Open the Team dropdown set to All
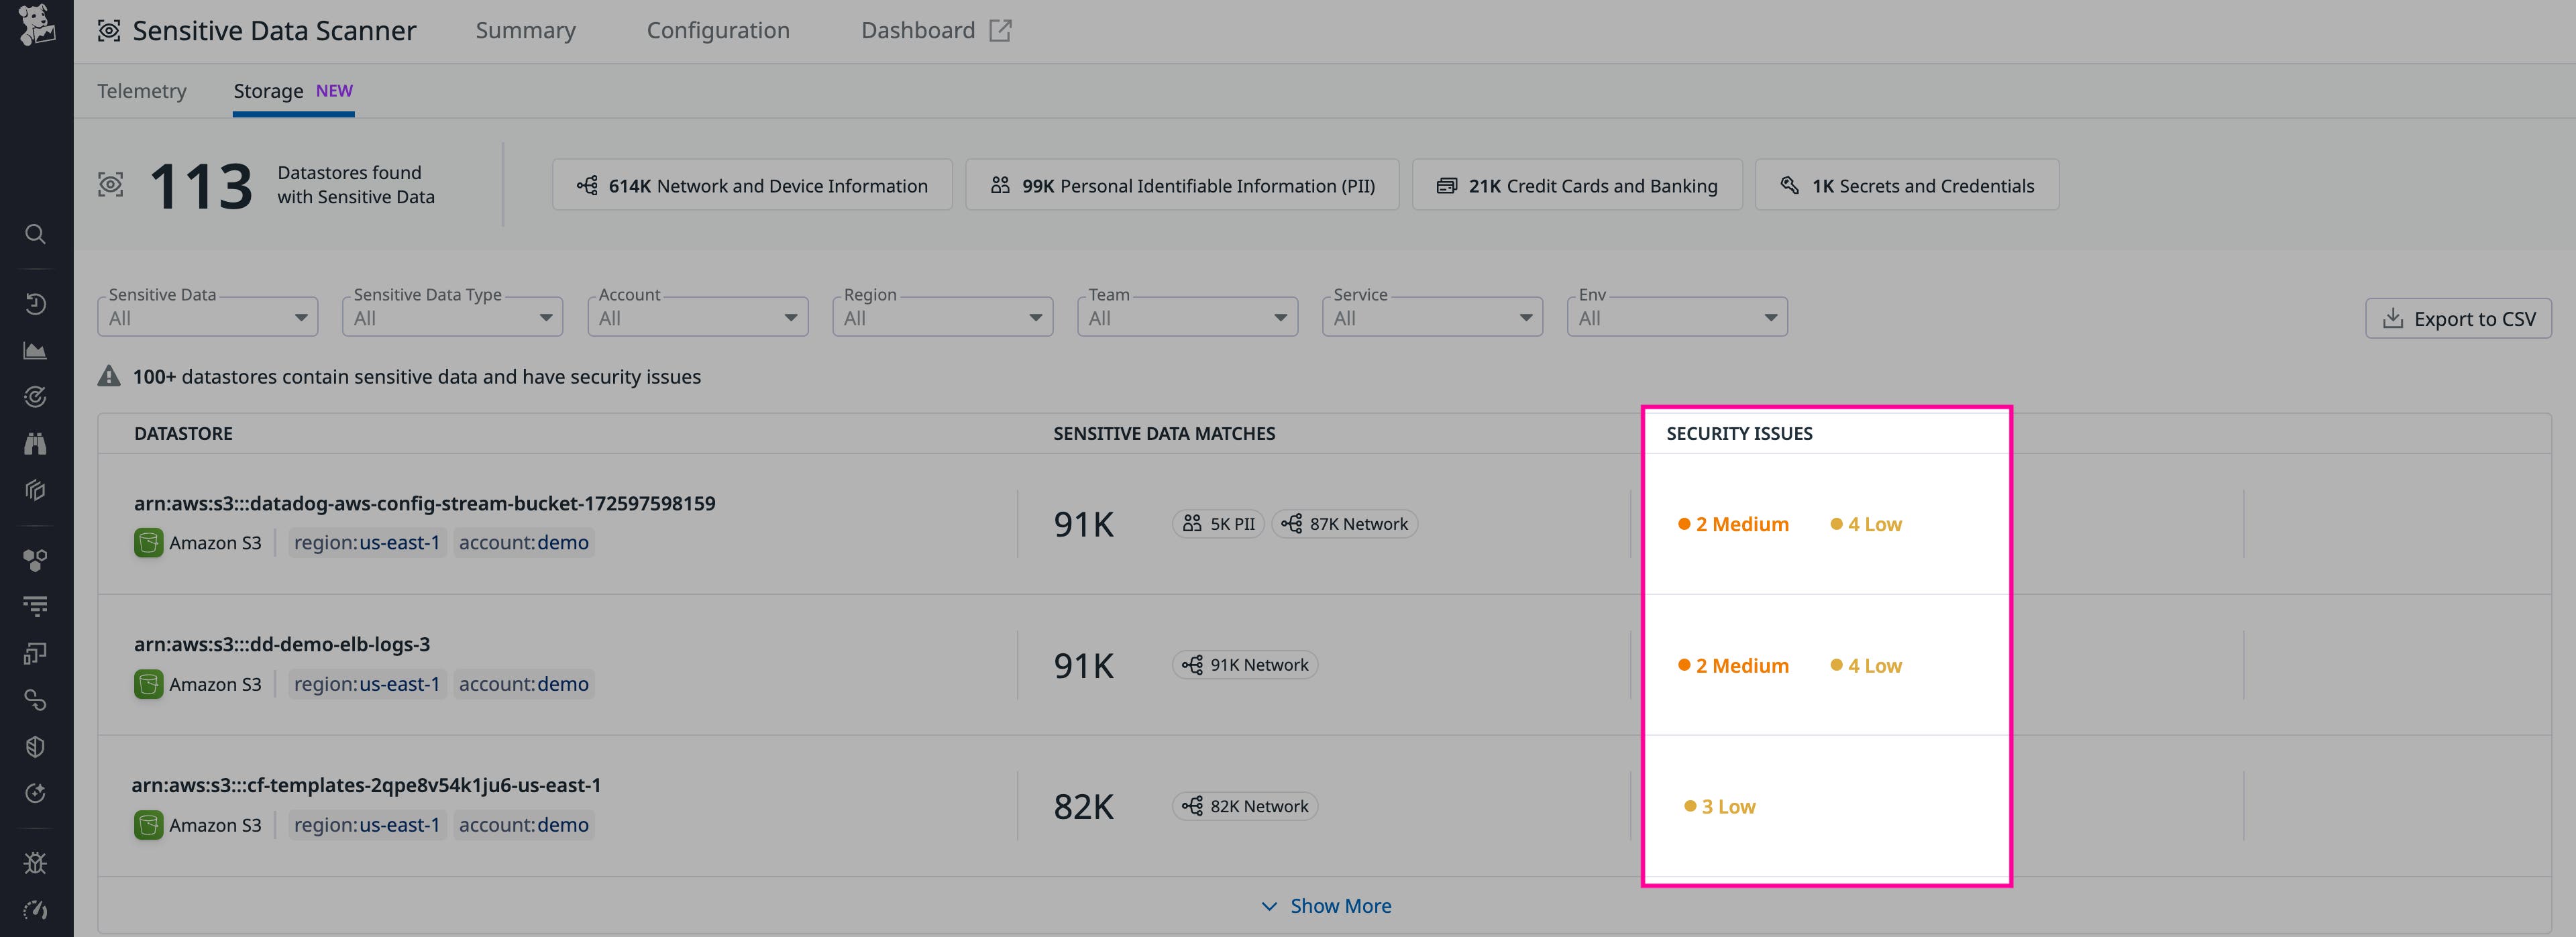This screenshot has width=2576, height=937. click(1186, 316)
